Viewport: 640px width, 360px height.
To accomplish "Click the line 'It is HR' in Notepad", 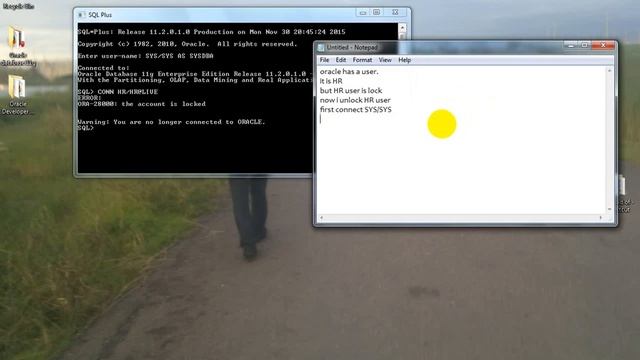I will tap(331, 81).
